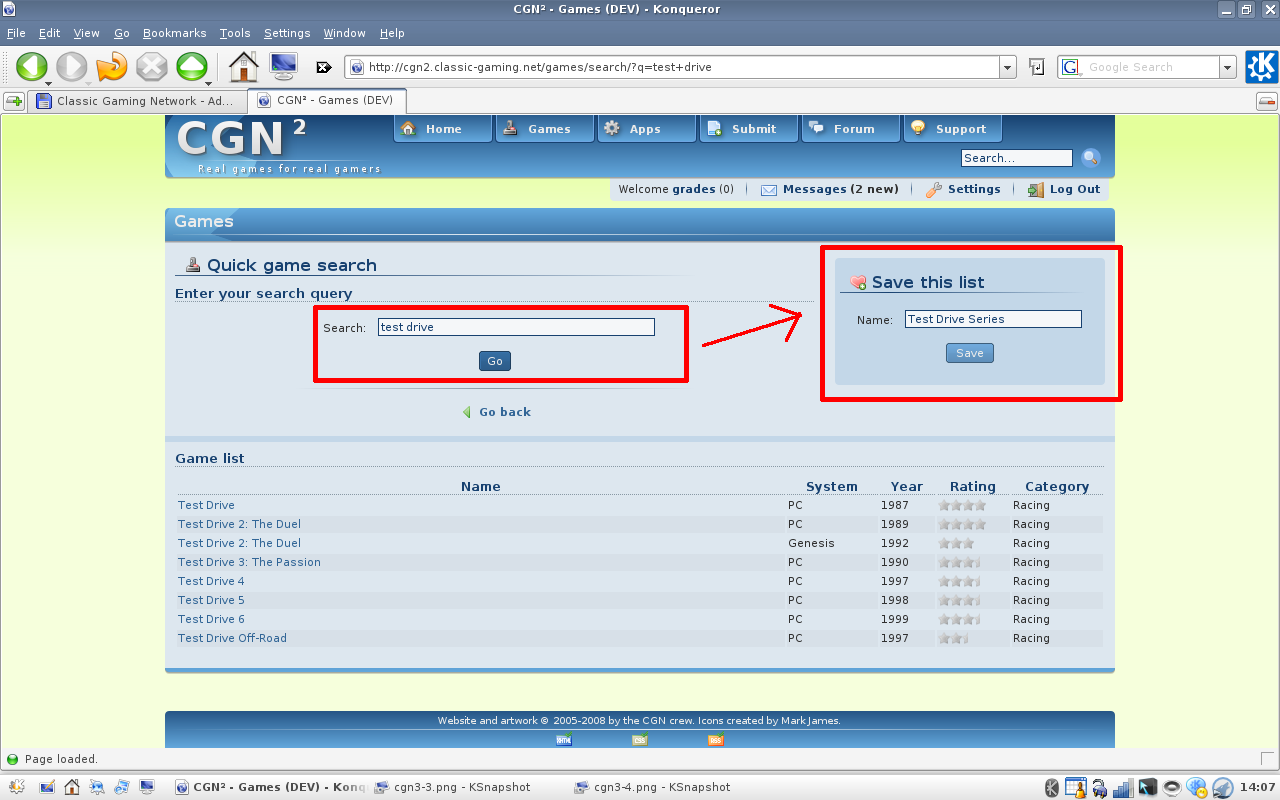Click the Bluetooth tray icon
The image size is (1280, 800).
pos(1052,787)
